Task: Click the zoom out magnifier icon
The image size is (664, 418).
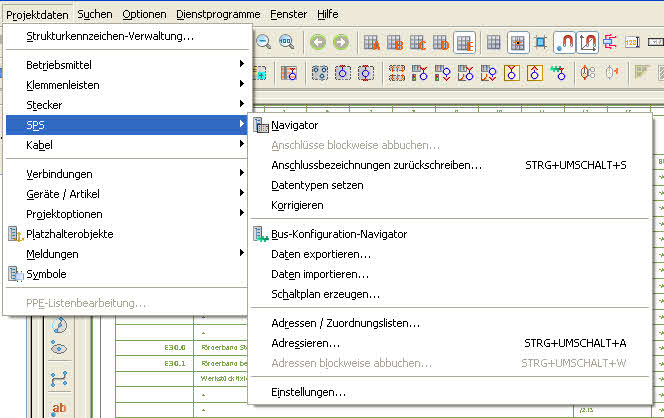Action: pos(263,42)
